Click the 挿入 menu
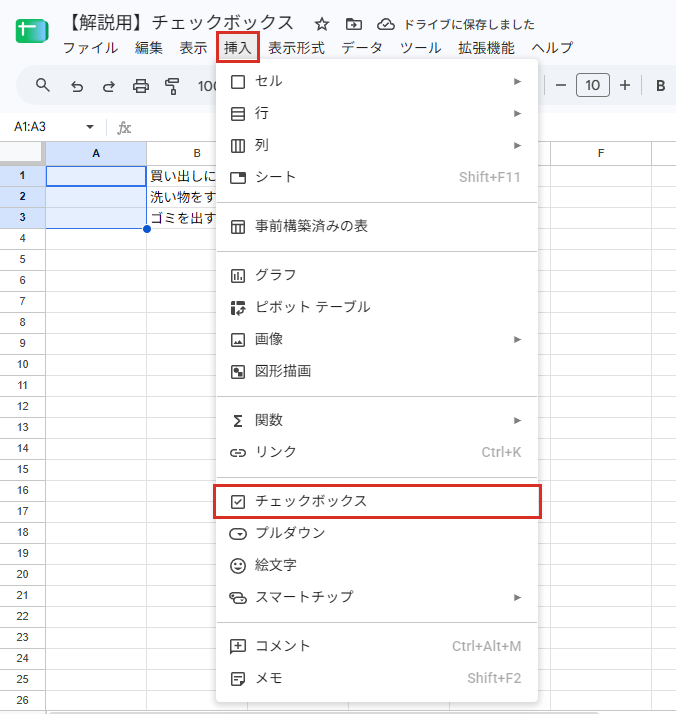676x714 pixels. pos(238,47)
